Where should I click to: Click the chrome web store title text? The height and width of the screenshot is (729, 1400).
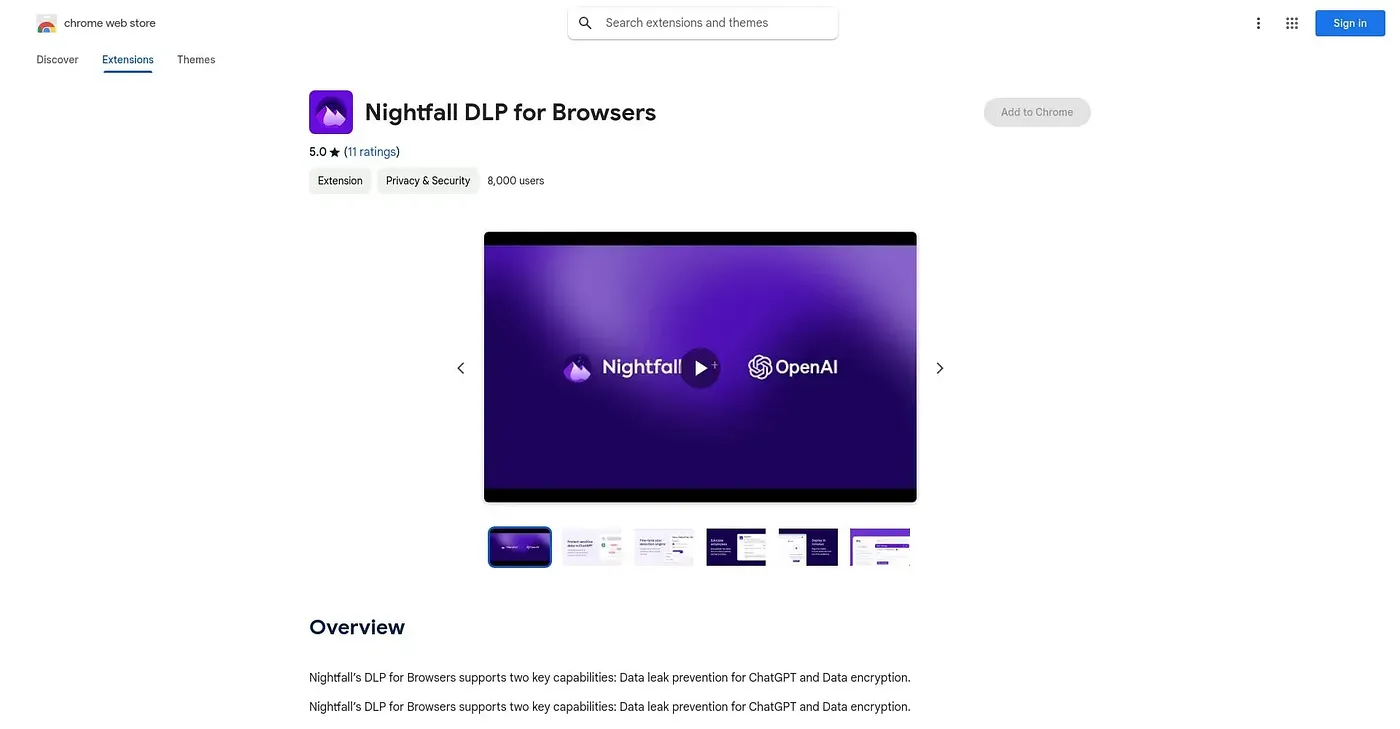(x=110, y=23)
